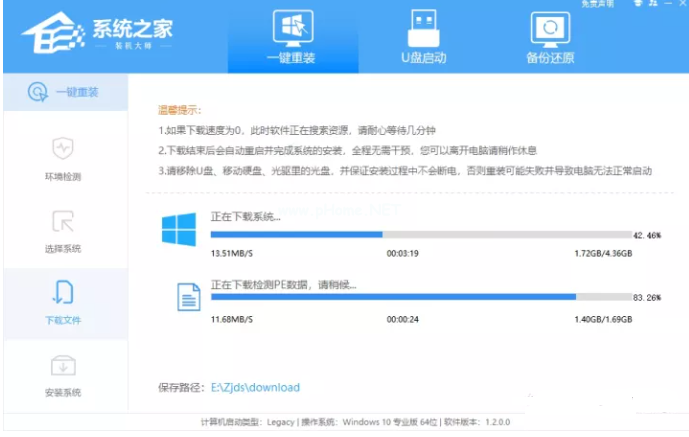This screenshot has width=689, height=437.
Task: Click the 备份还原 monitor icon
Action: [548, 27]
